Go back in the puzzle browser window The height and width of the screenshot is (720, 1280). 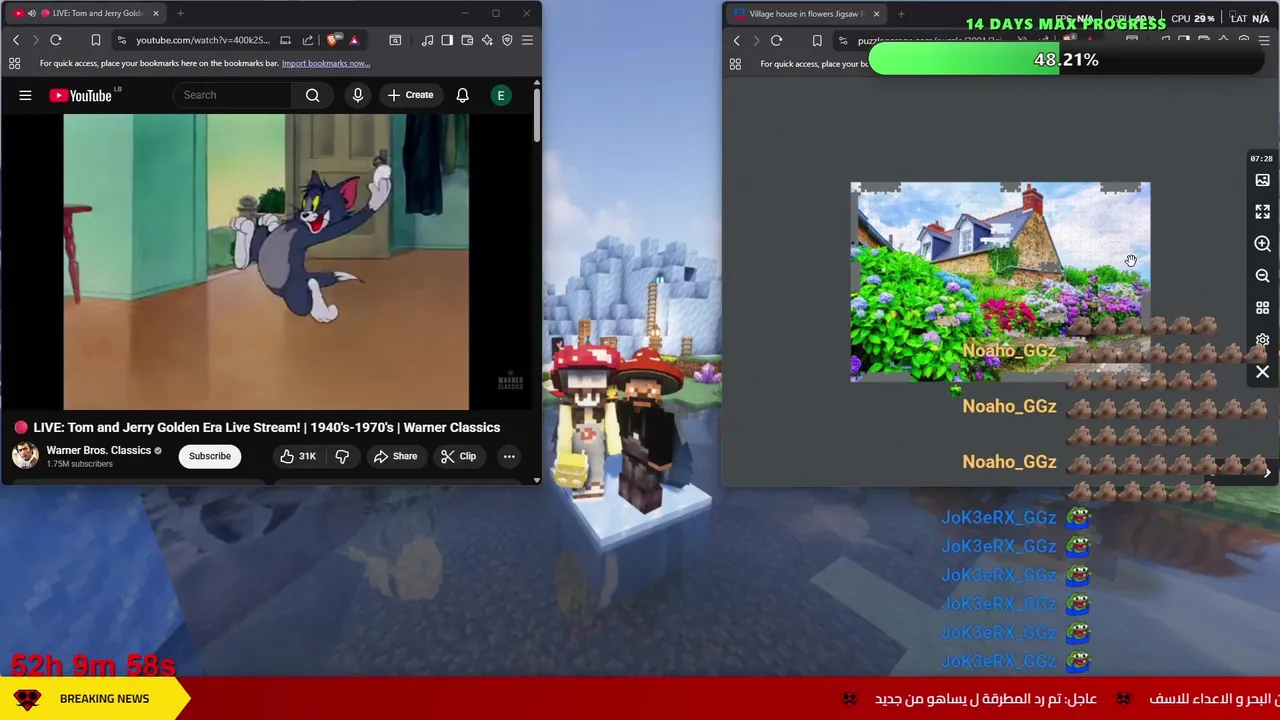(737, 40)
